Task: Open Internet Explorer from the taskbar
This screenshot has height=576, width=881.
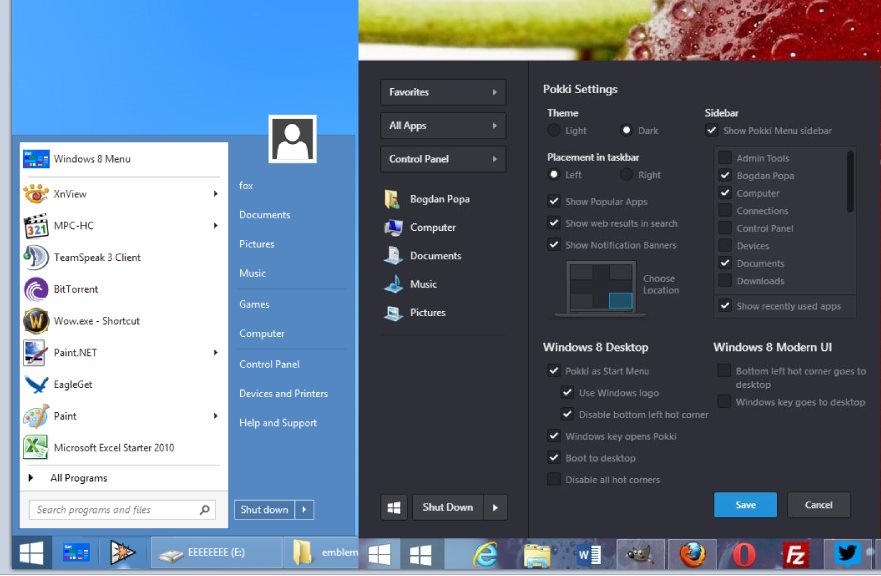Action: point(484,555)
